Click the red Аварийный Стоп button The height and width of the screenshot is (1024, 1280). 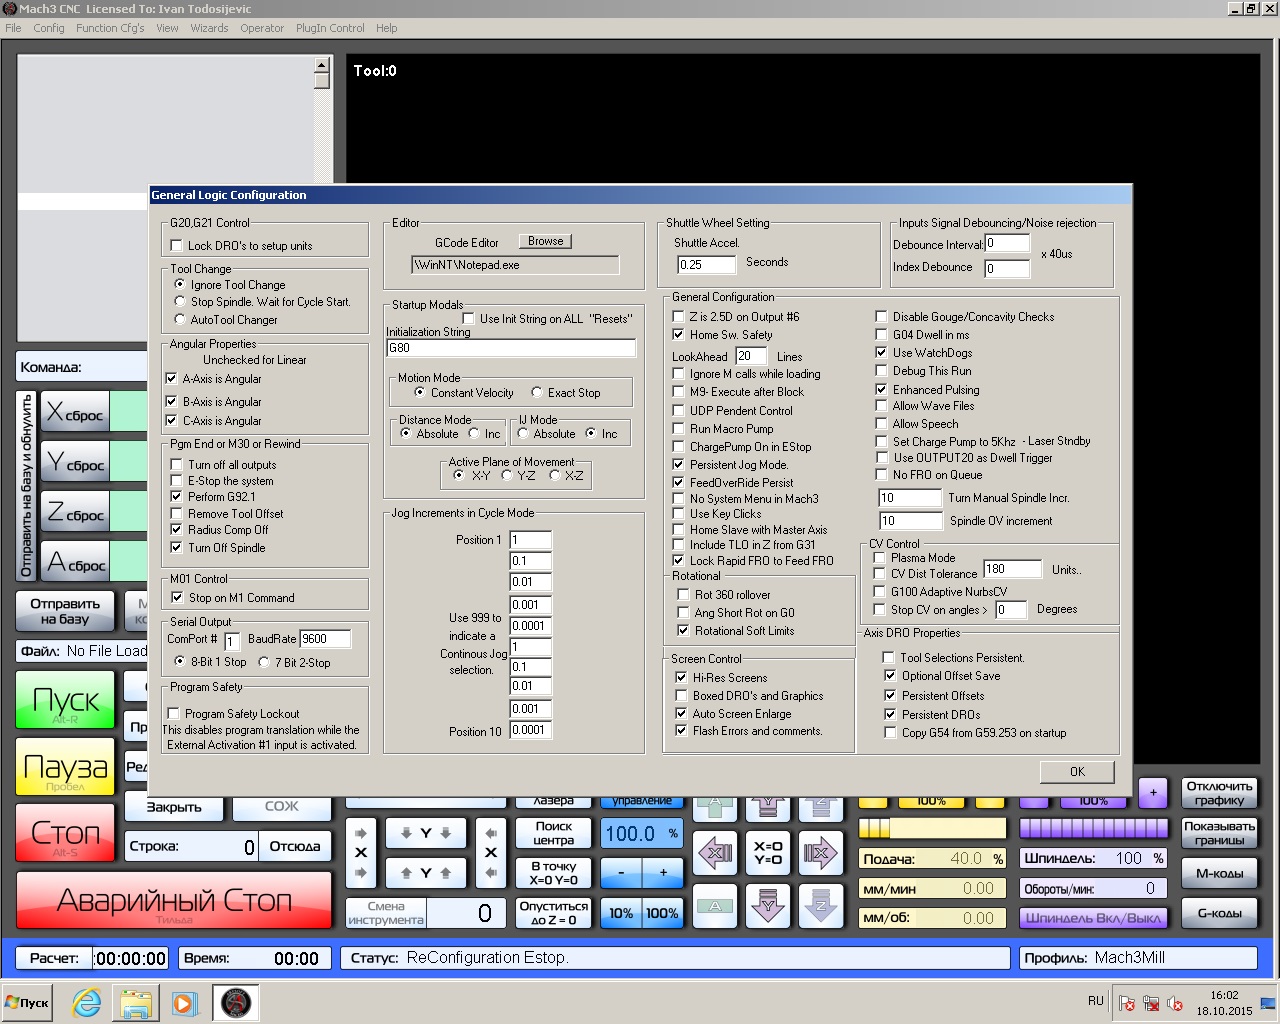point(174,901)
